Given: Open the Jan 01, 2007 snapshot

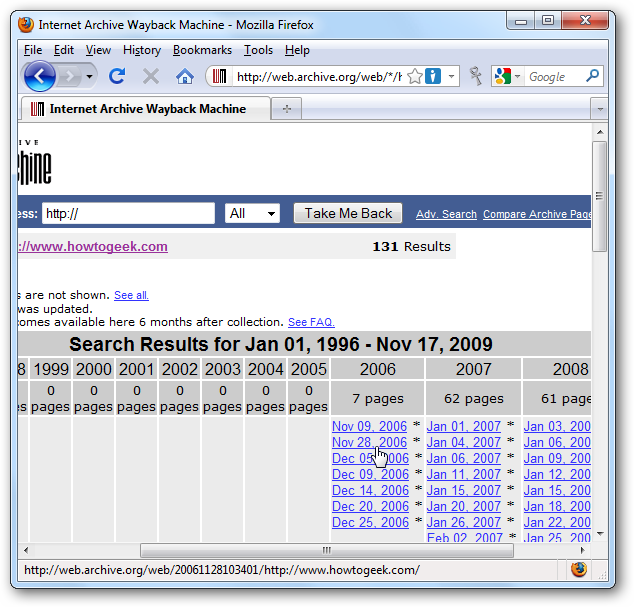Looking at the screenshot, I should click(x=464, y=426).
